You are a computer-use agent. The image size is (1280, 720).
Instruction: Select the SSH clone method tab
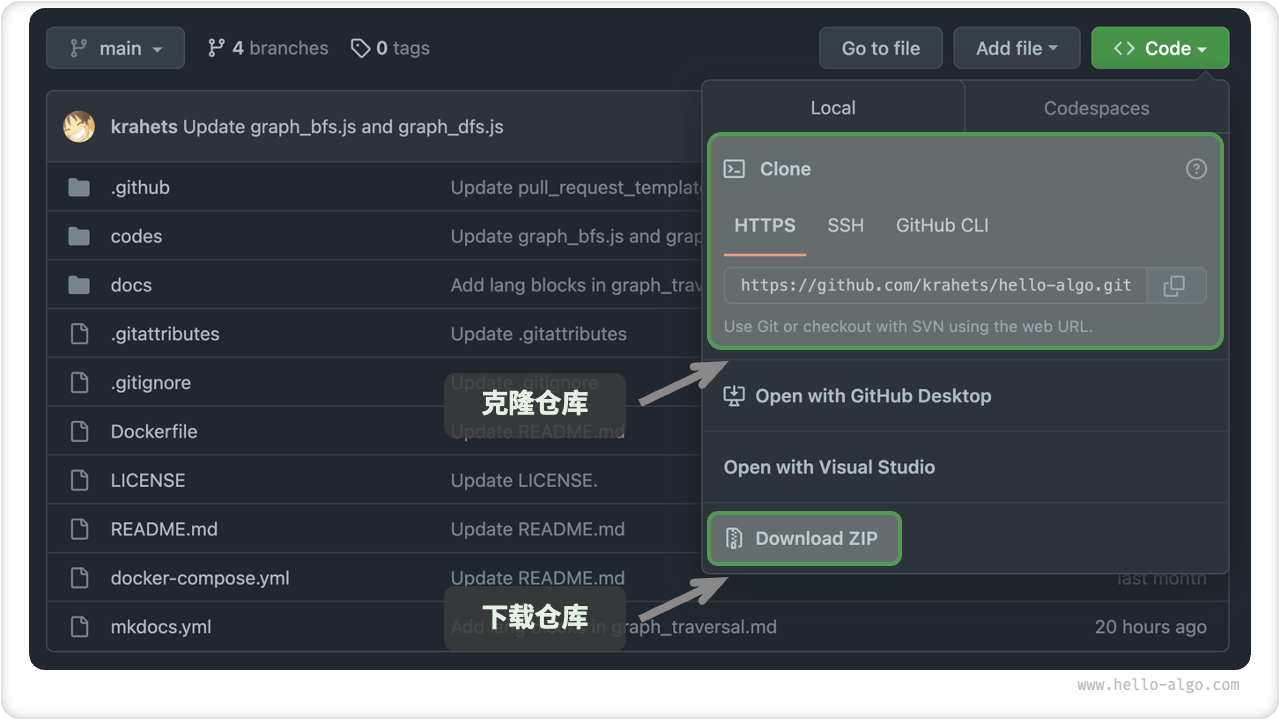[846, 225]
